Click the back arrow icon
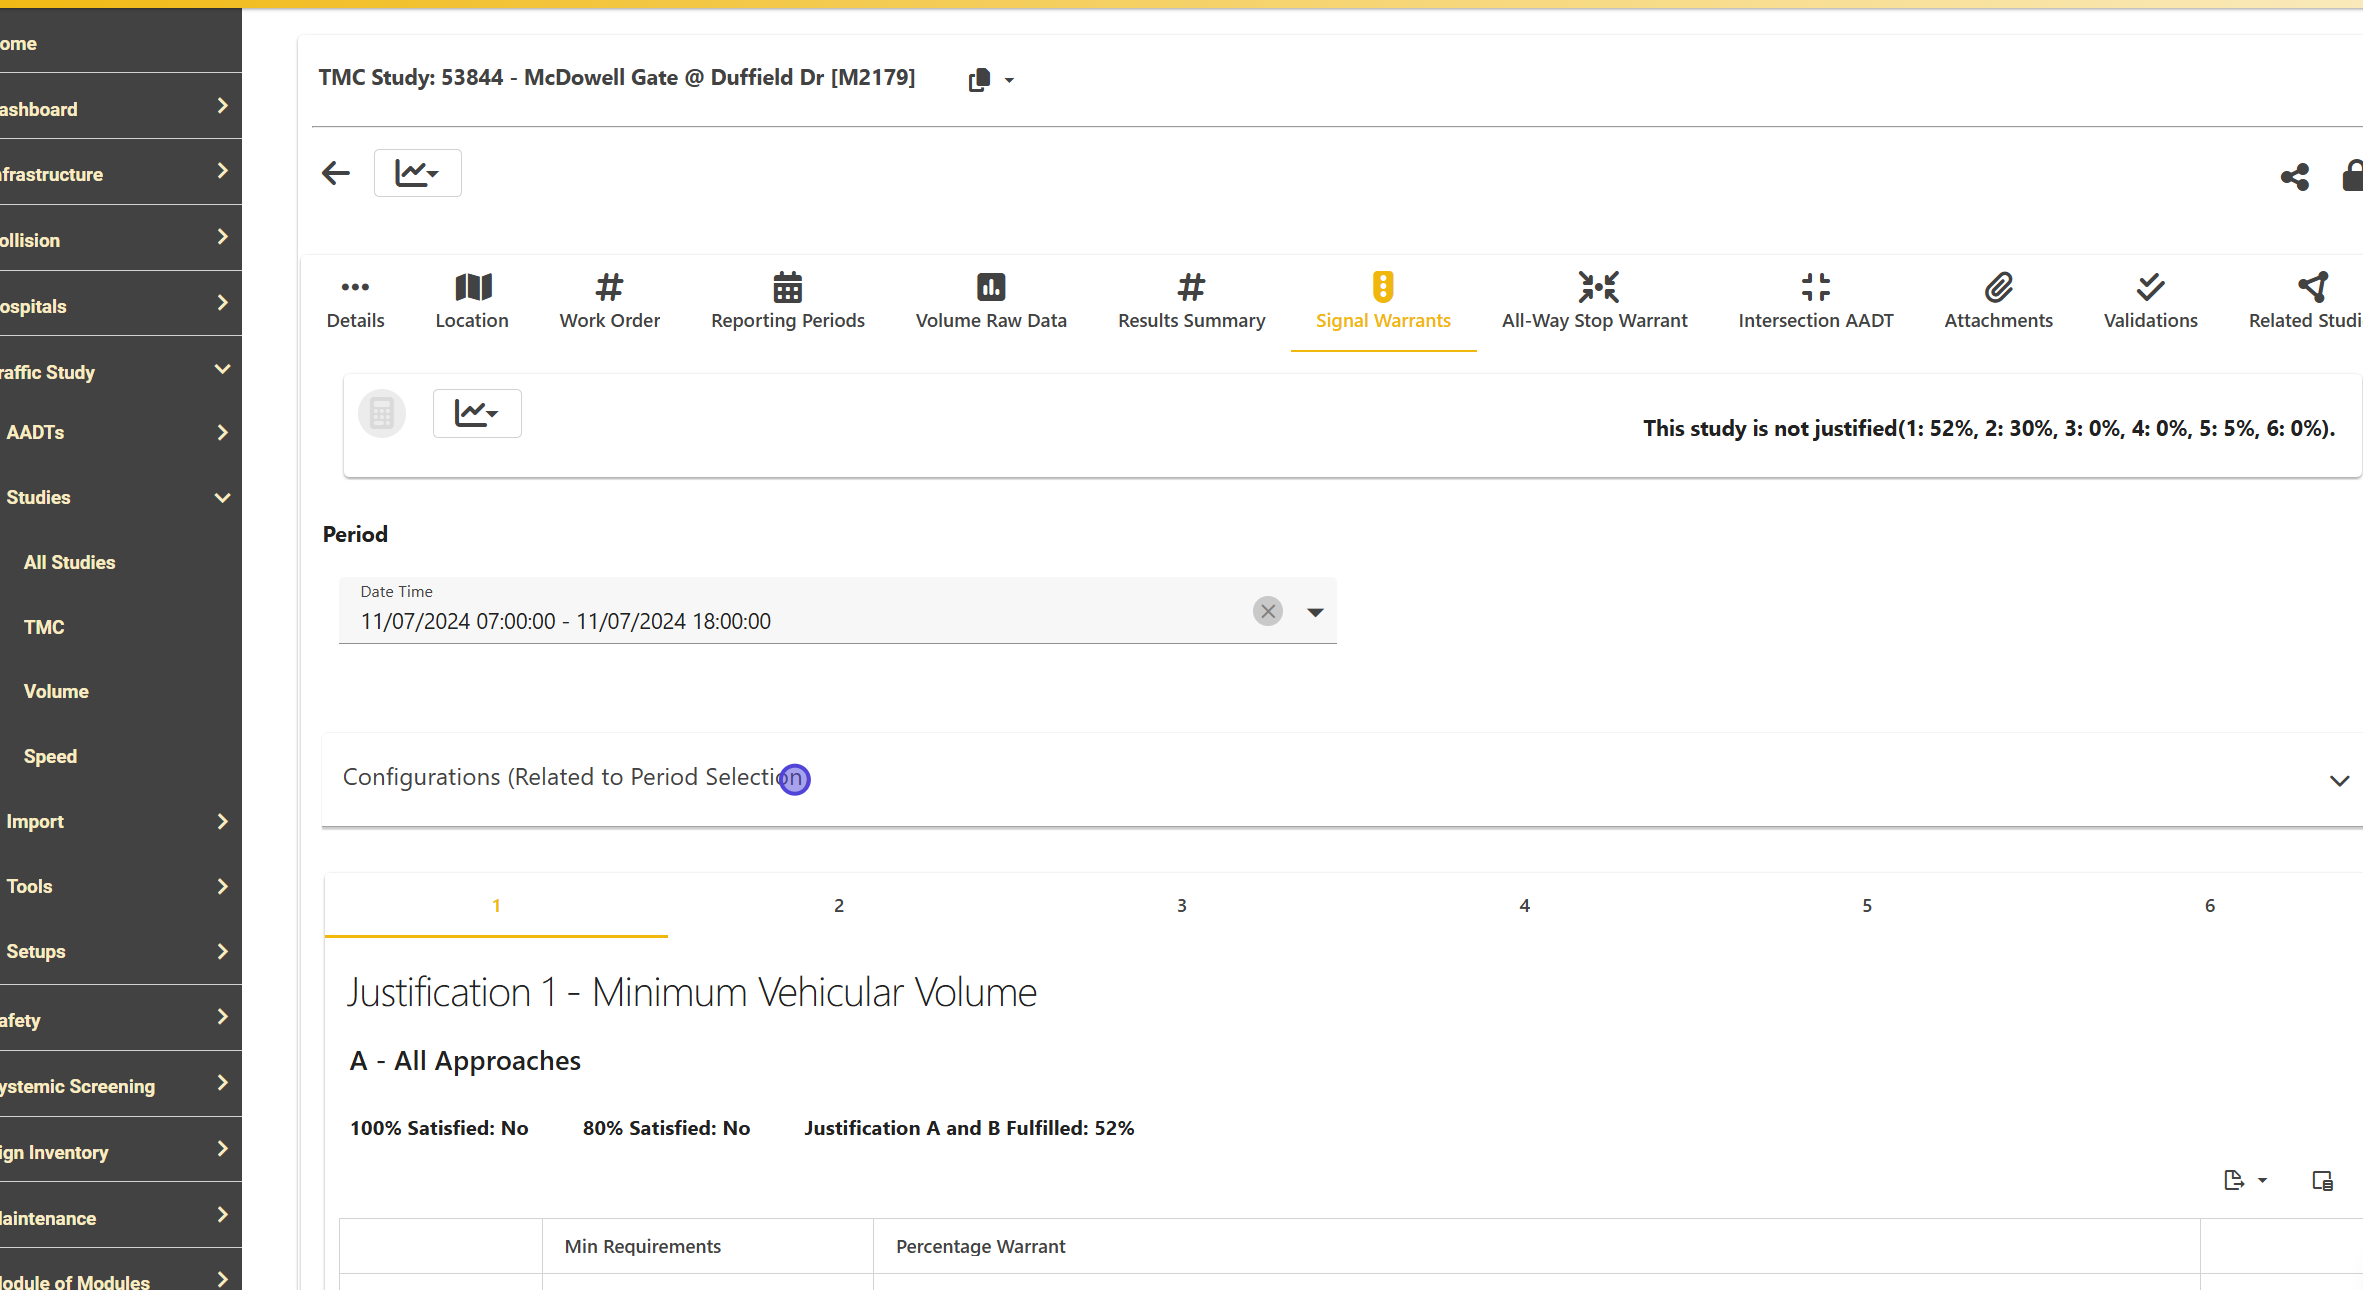 click(x=336, y=173)
